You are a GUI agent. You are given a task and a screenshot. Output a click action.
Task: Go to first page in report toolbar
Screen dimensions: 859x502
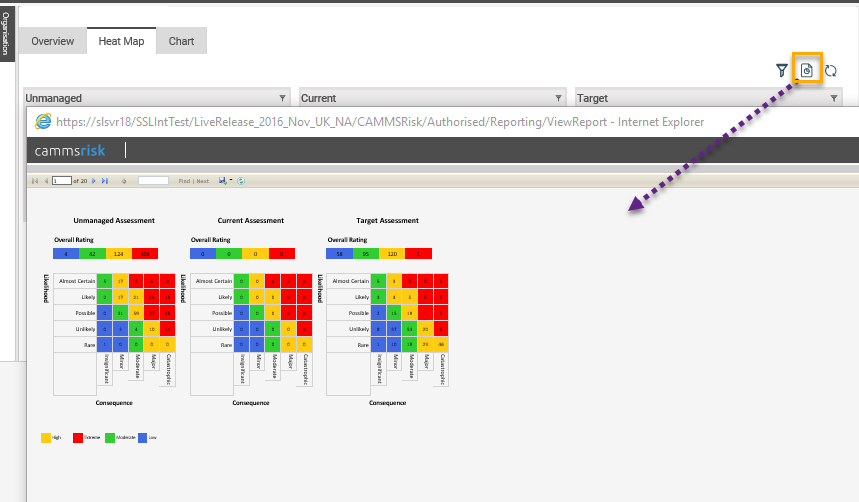(35, 181)
